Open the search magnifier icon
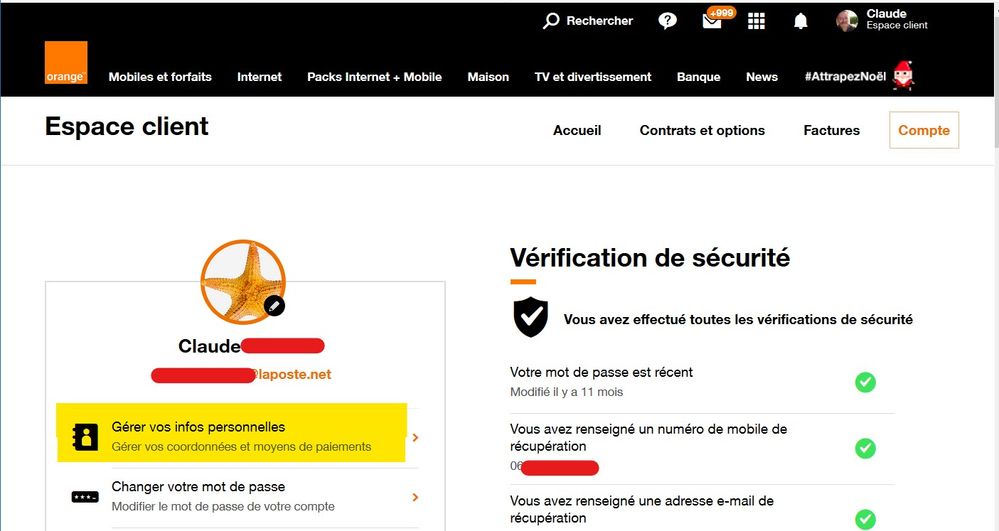The height and width of the screenshot is (531, 999). [x=551, y=21]
